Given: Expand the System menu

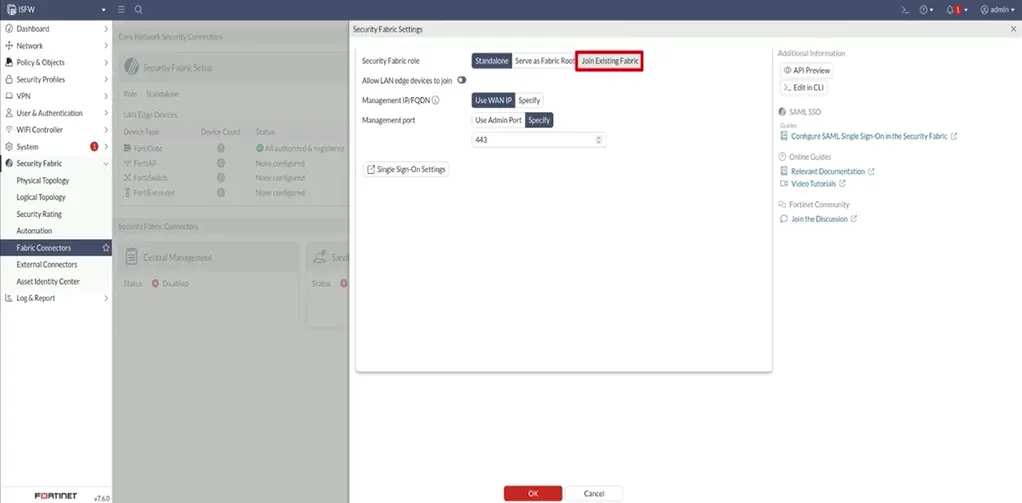Looking at the screenshot, I should point(56,147).
